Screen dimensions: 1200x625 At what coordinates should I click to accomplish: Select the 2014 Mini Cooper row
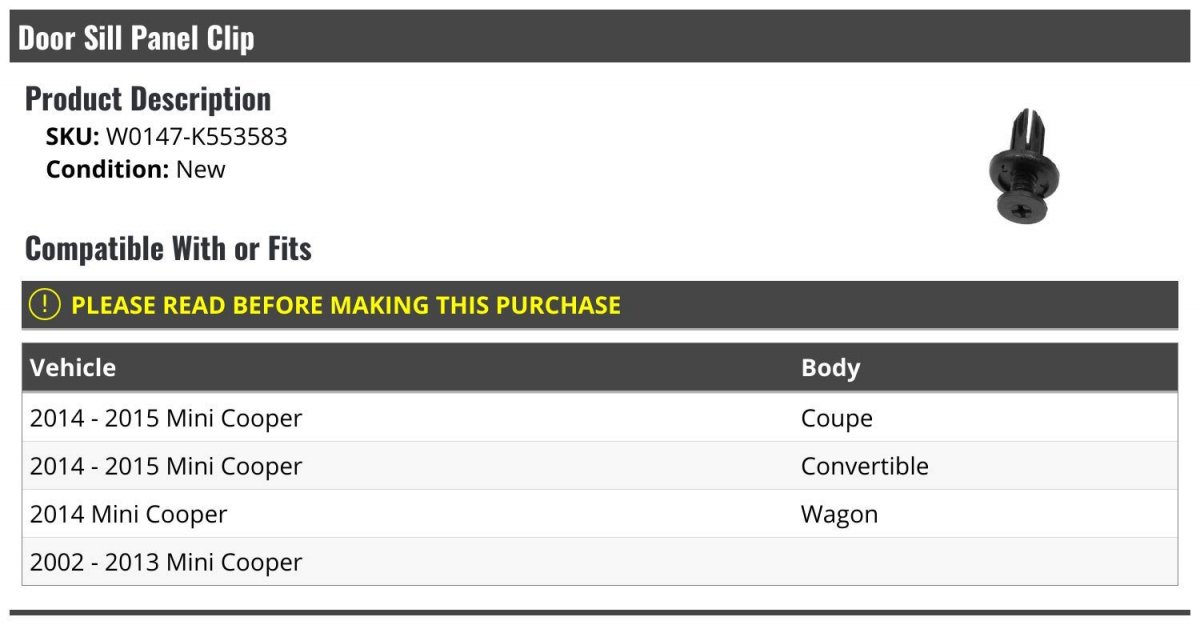[129, 514]
